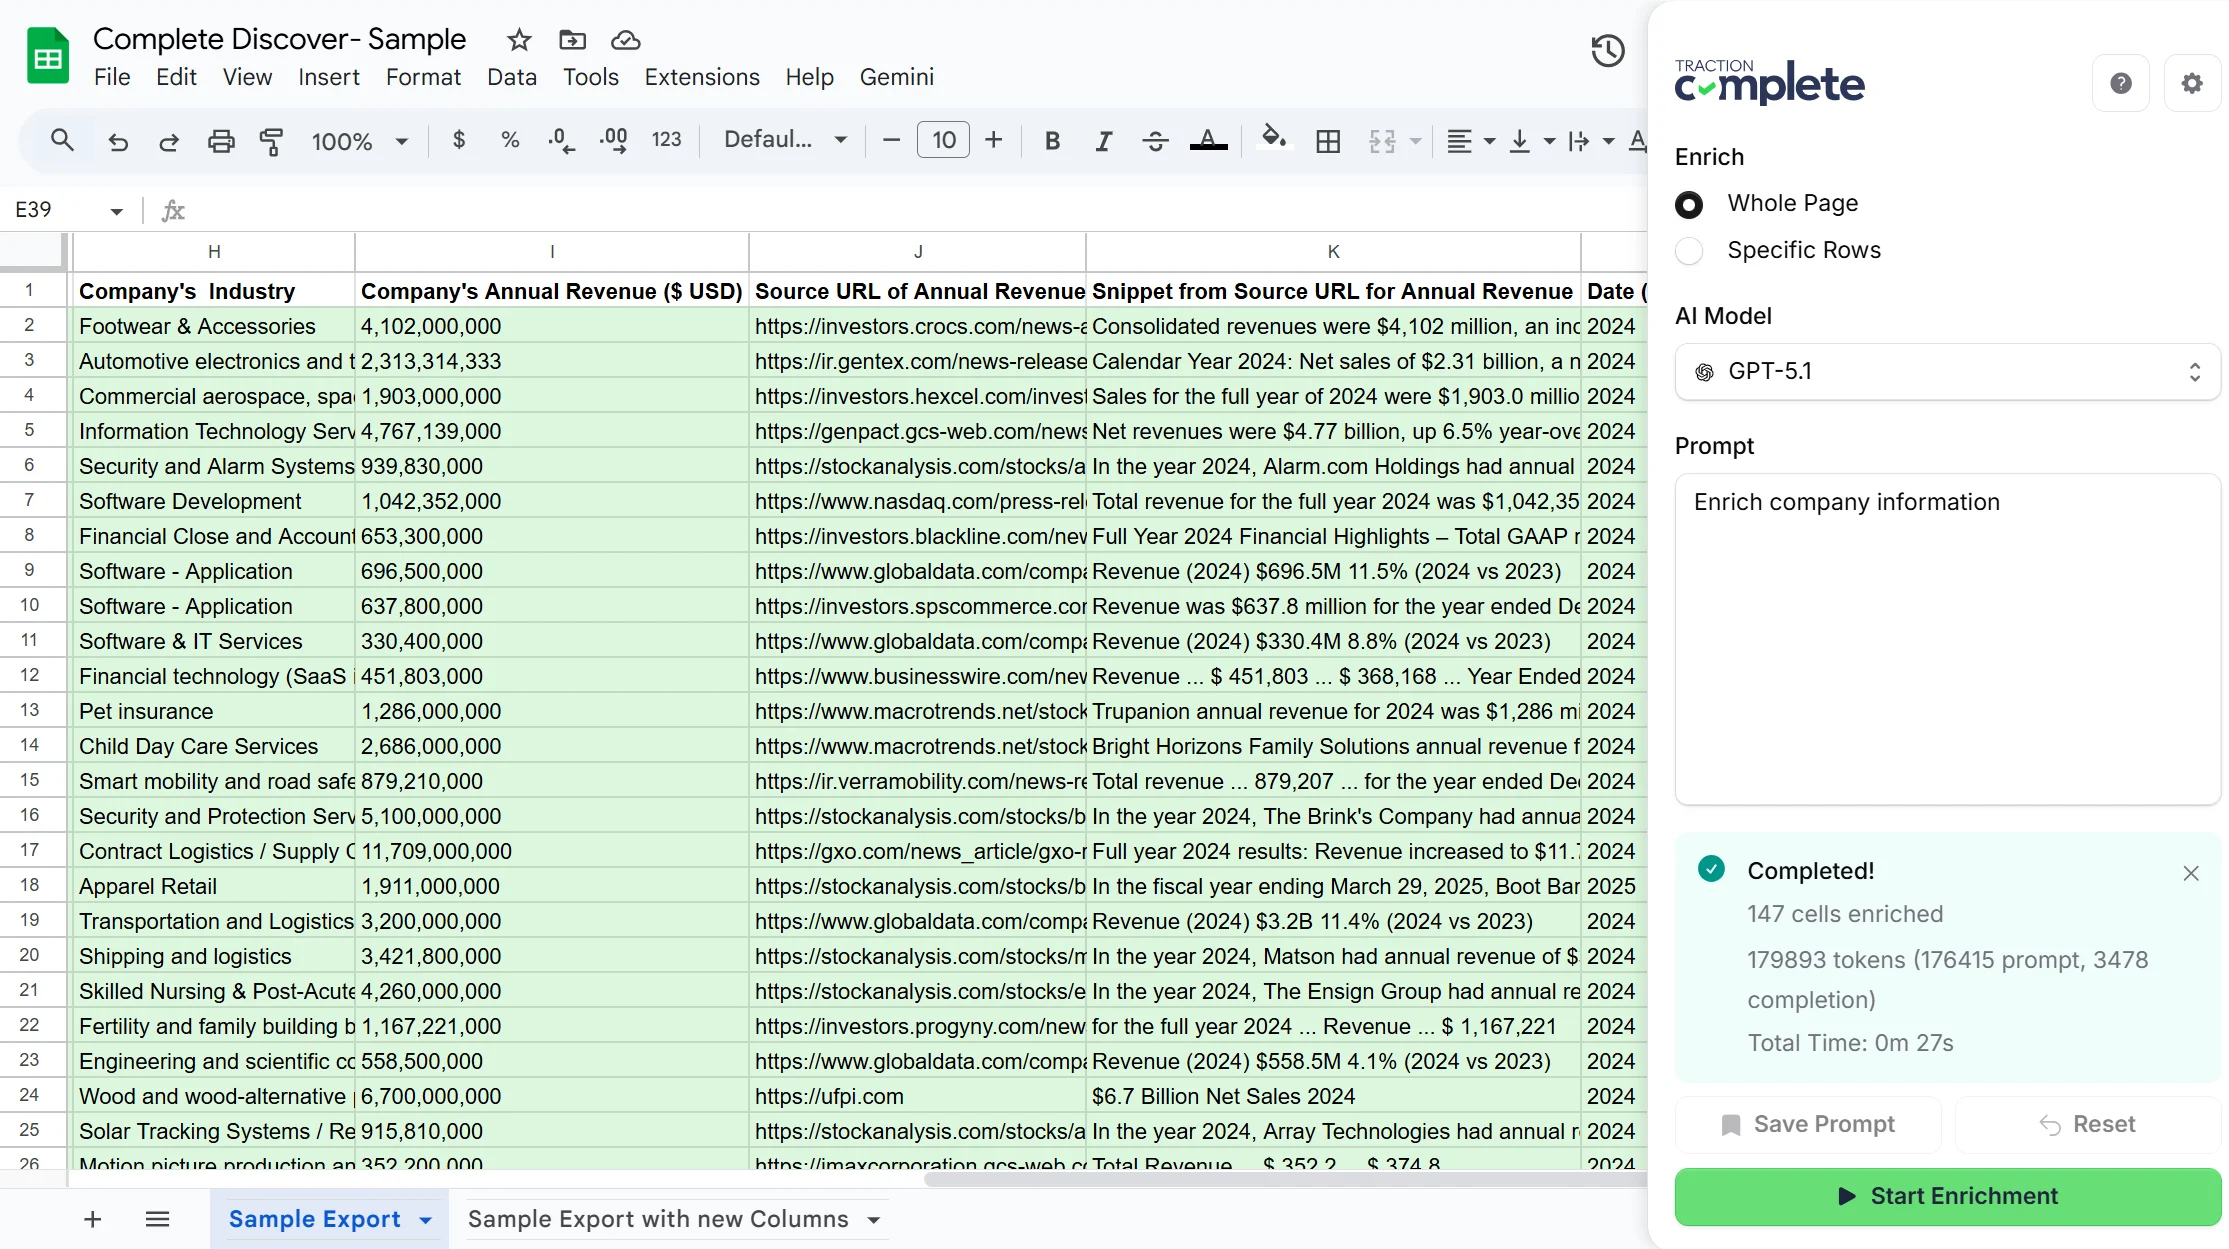Click the paint format roller icon
Screen dimensions: 2229x1249
point(271,141)
